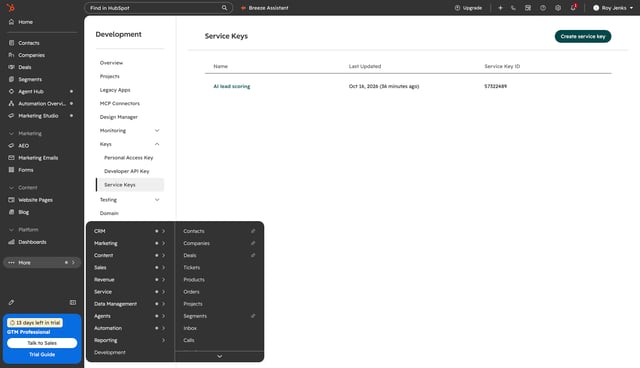
Task: Collapse the Keys section chevron
Action: [x=157, y=144]
